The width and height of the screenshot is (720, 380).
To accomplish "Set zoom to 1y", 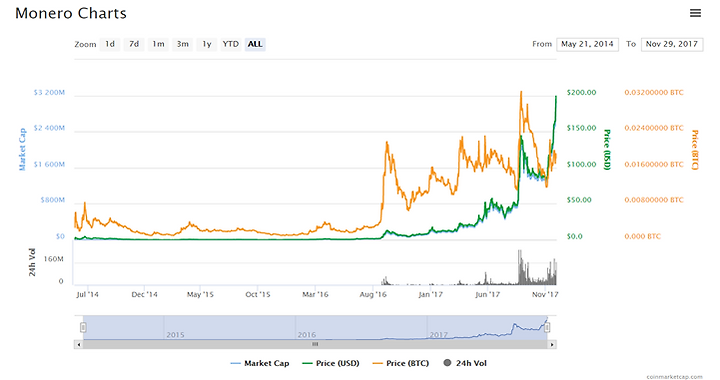I will pos(207,44).
